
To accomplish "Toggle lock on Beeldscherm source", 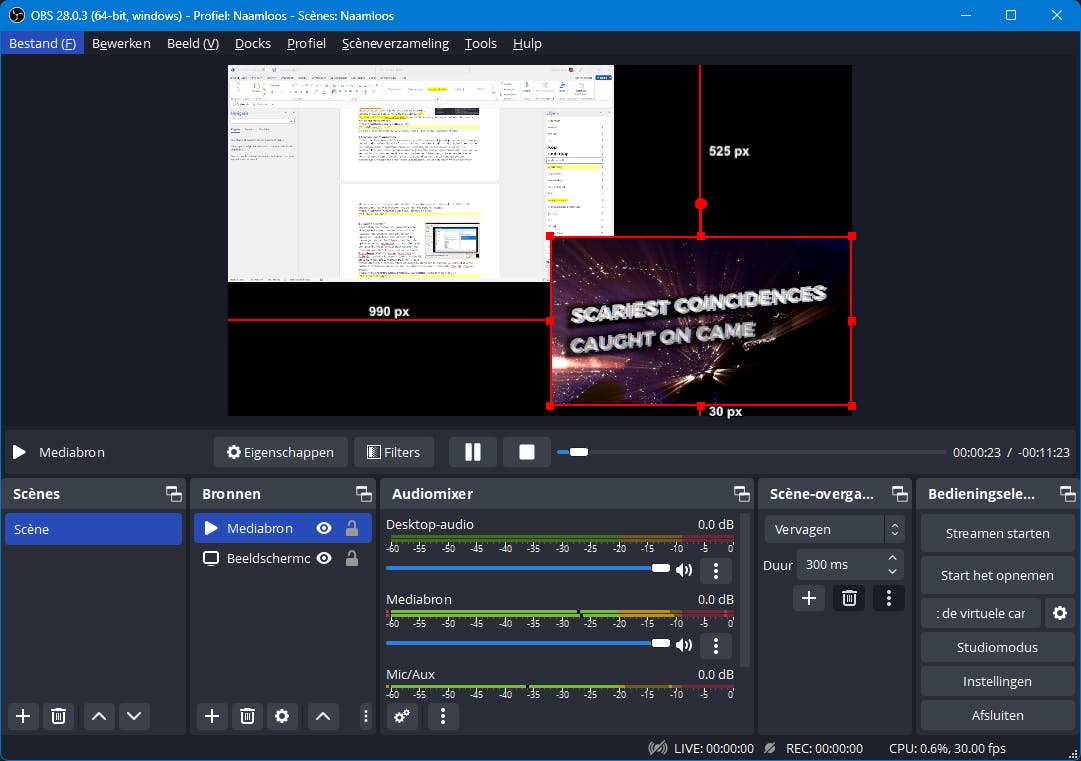I will pos(352,559).
